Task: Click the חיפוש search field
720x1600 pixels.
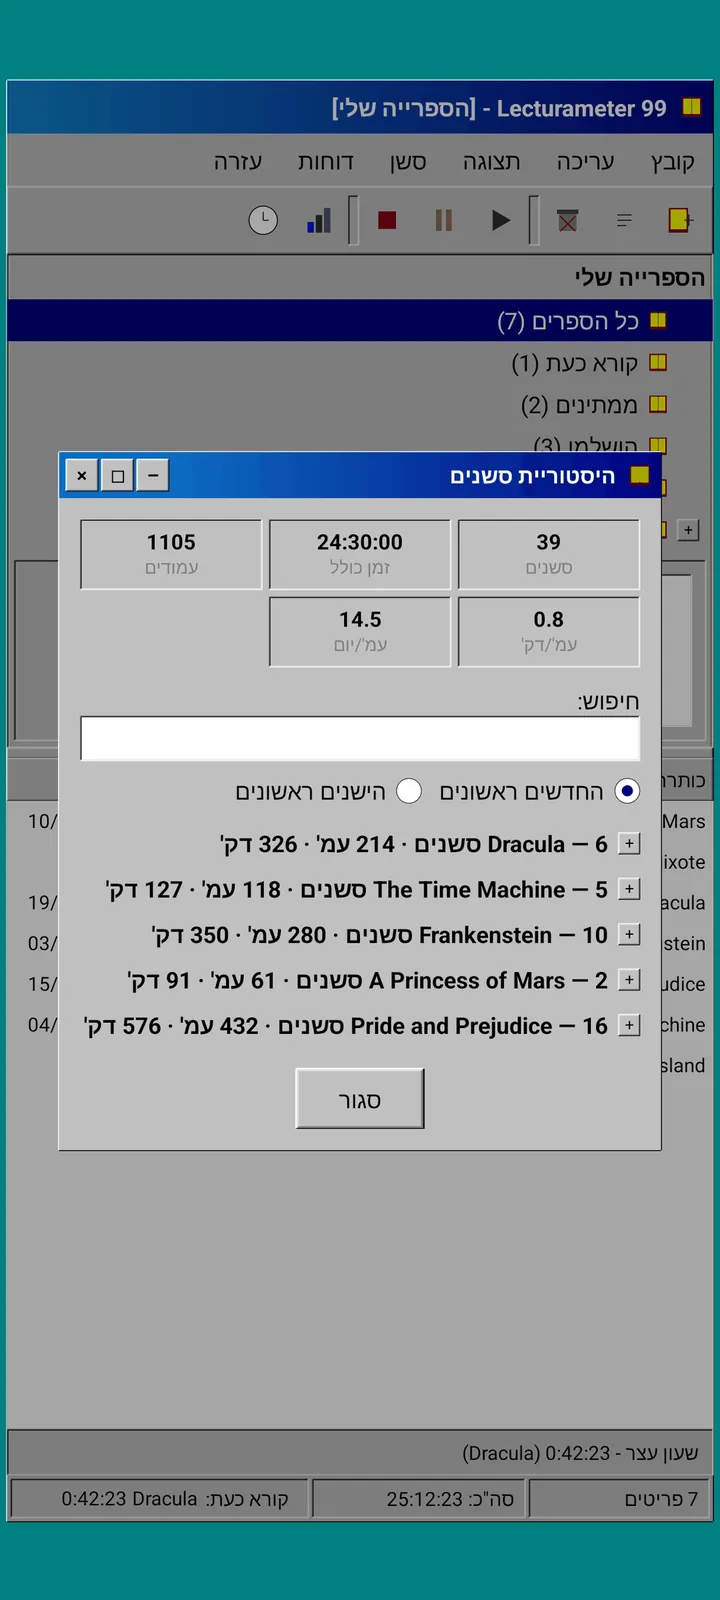Action: click(360, 738)
